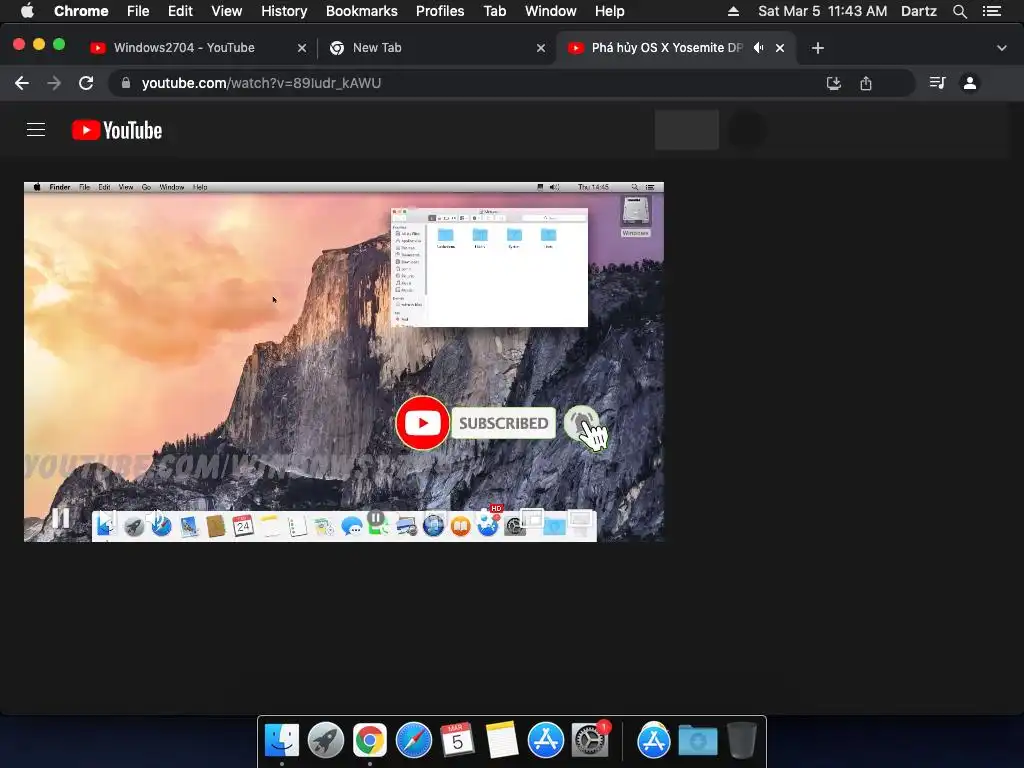Reload the page with refresh icon
Screen dimensions: 1024x768
click(x=86, y=83)
